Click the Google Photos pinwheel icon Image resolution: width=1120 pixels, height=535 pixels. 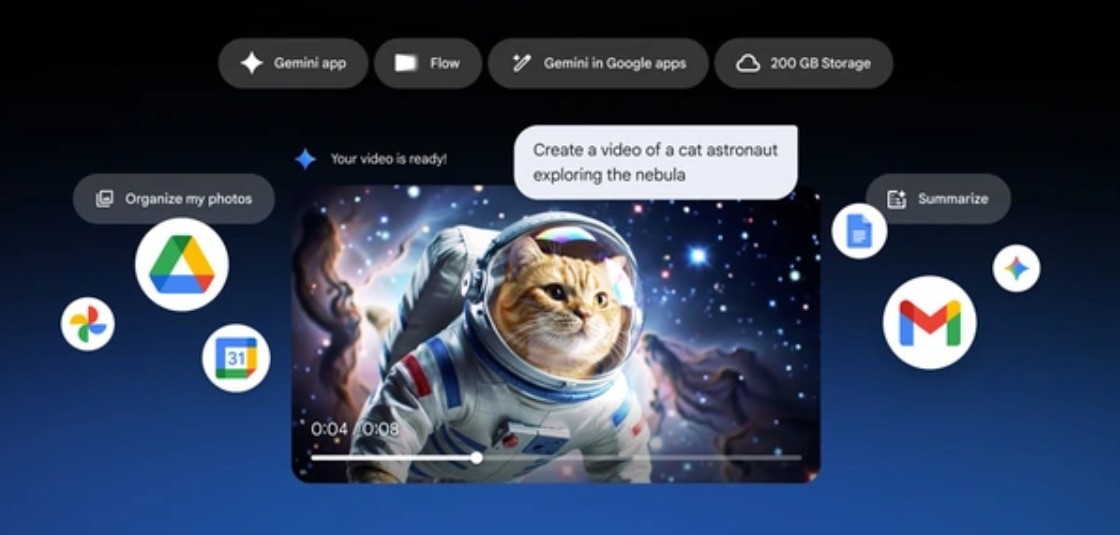87,324
